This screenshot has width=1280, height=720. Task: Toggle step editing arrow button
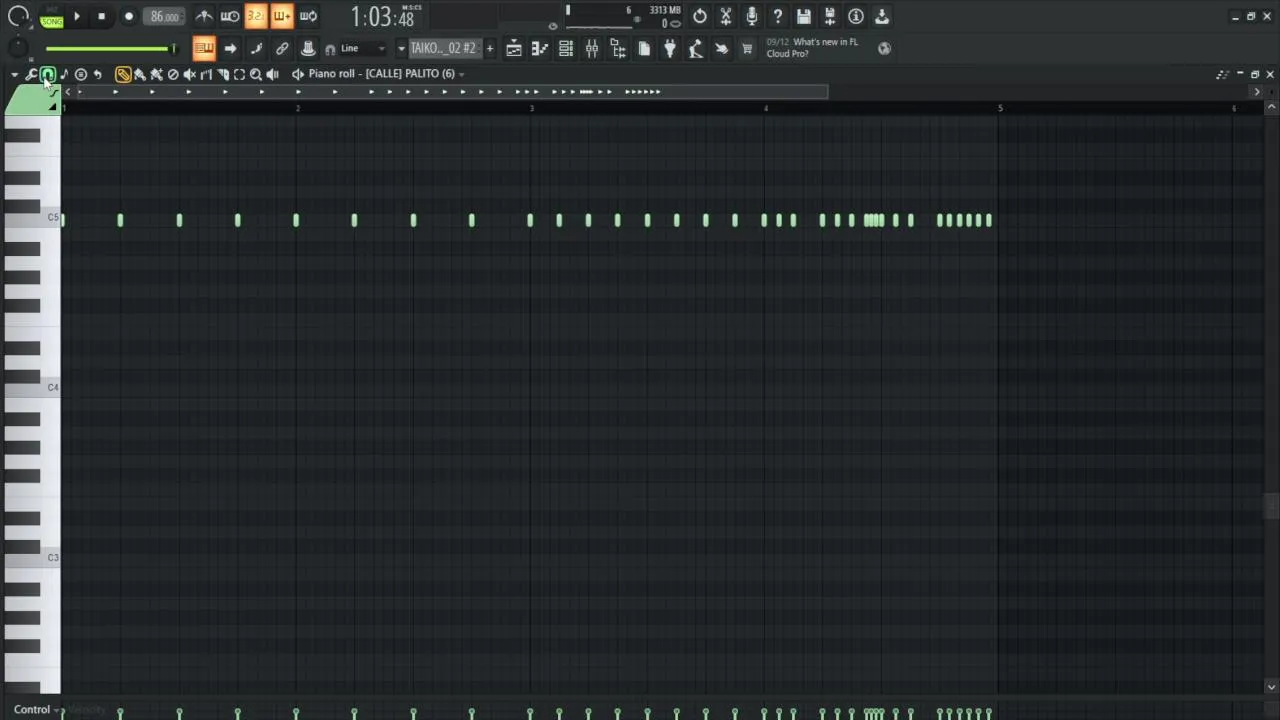tap(230, 48)
